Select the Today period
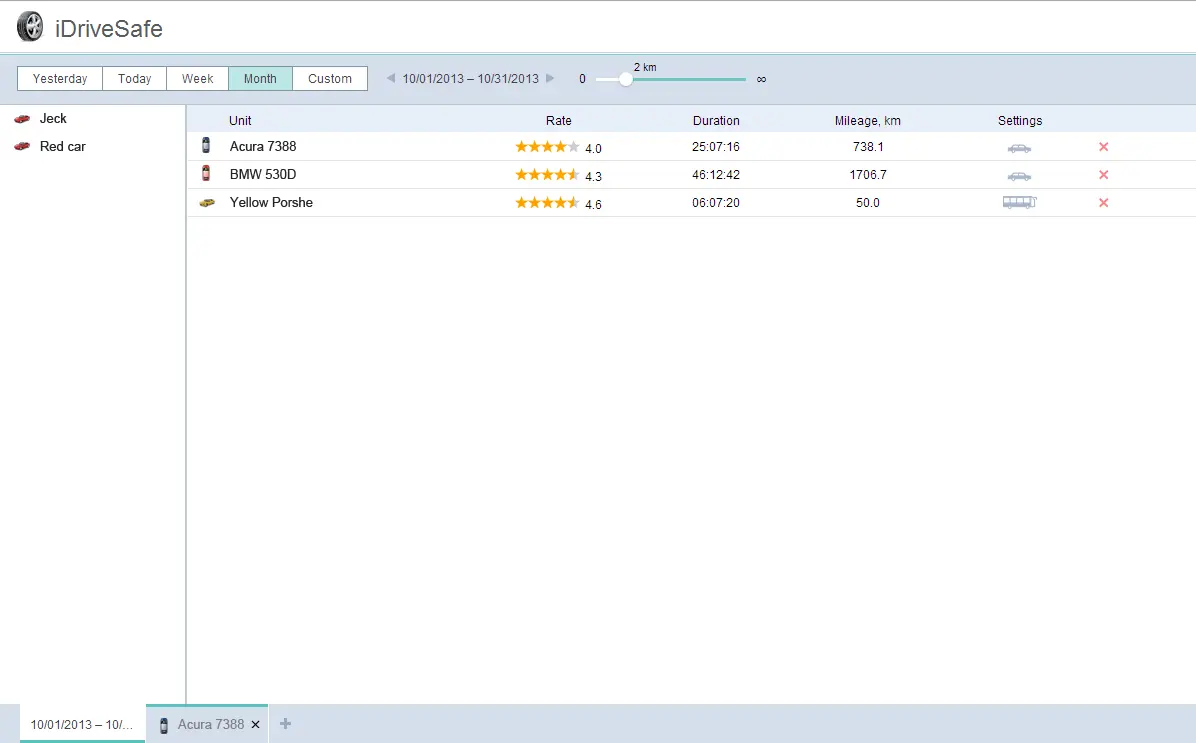 134,79
